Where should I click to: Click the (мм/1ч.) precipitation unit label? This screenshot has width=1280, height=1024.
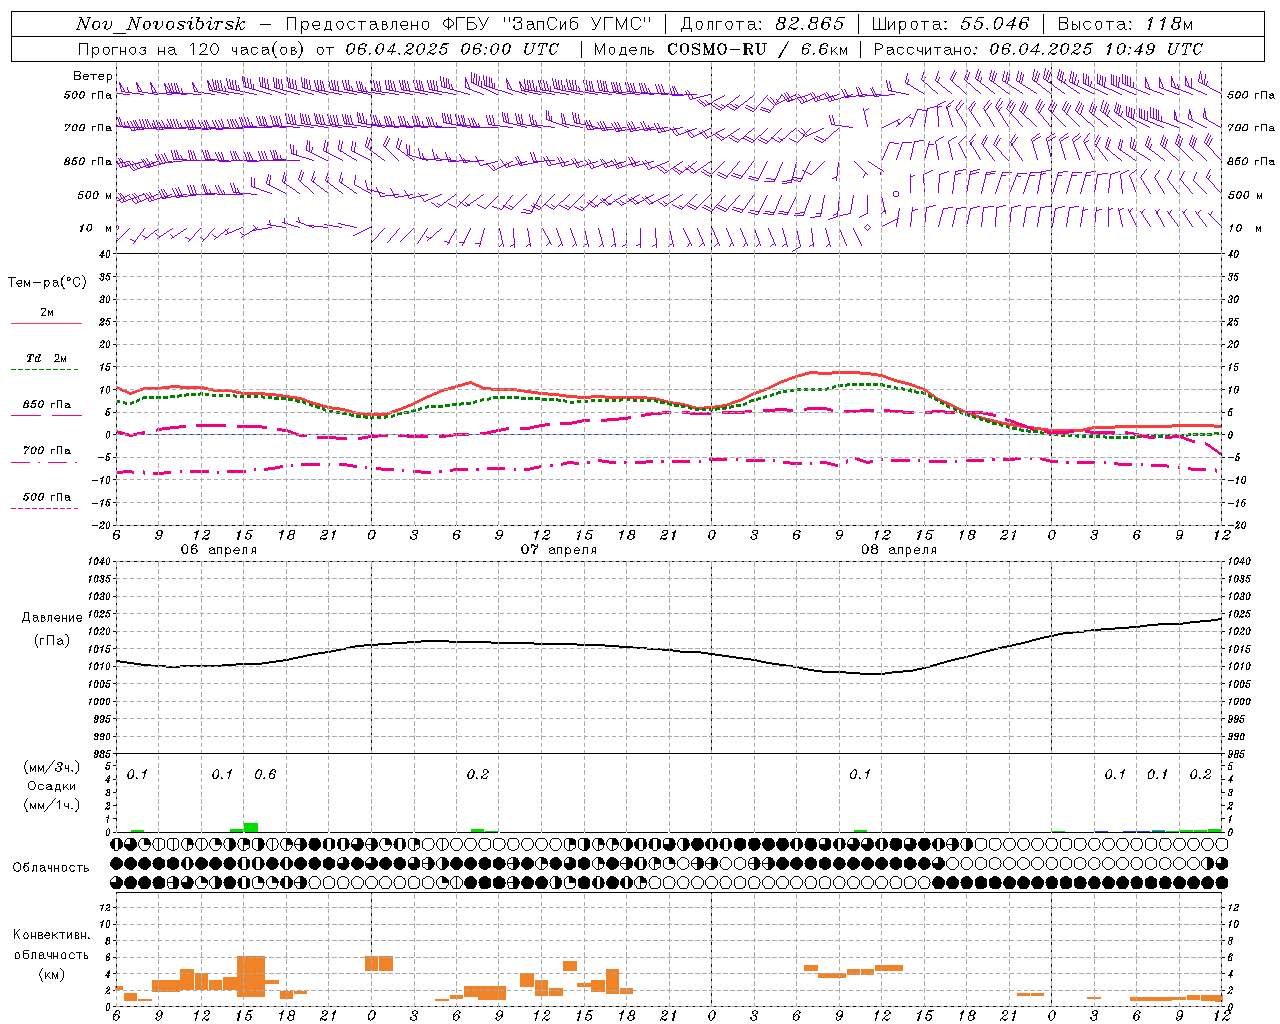tap(52, 805)
